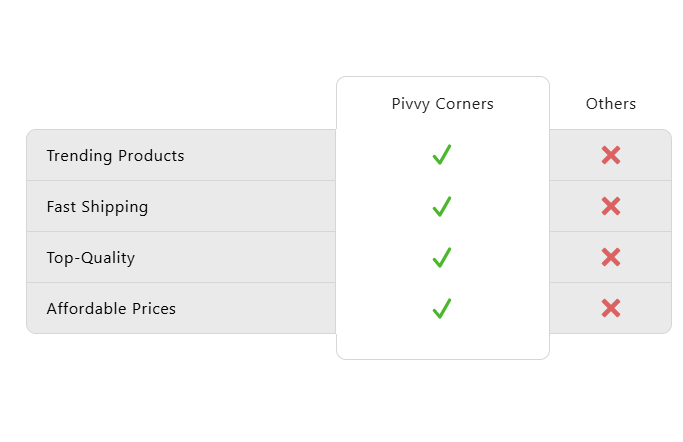
Task: Click the word Corners in the header
Action: click(464, 104)
